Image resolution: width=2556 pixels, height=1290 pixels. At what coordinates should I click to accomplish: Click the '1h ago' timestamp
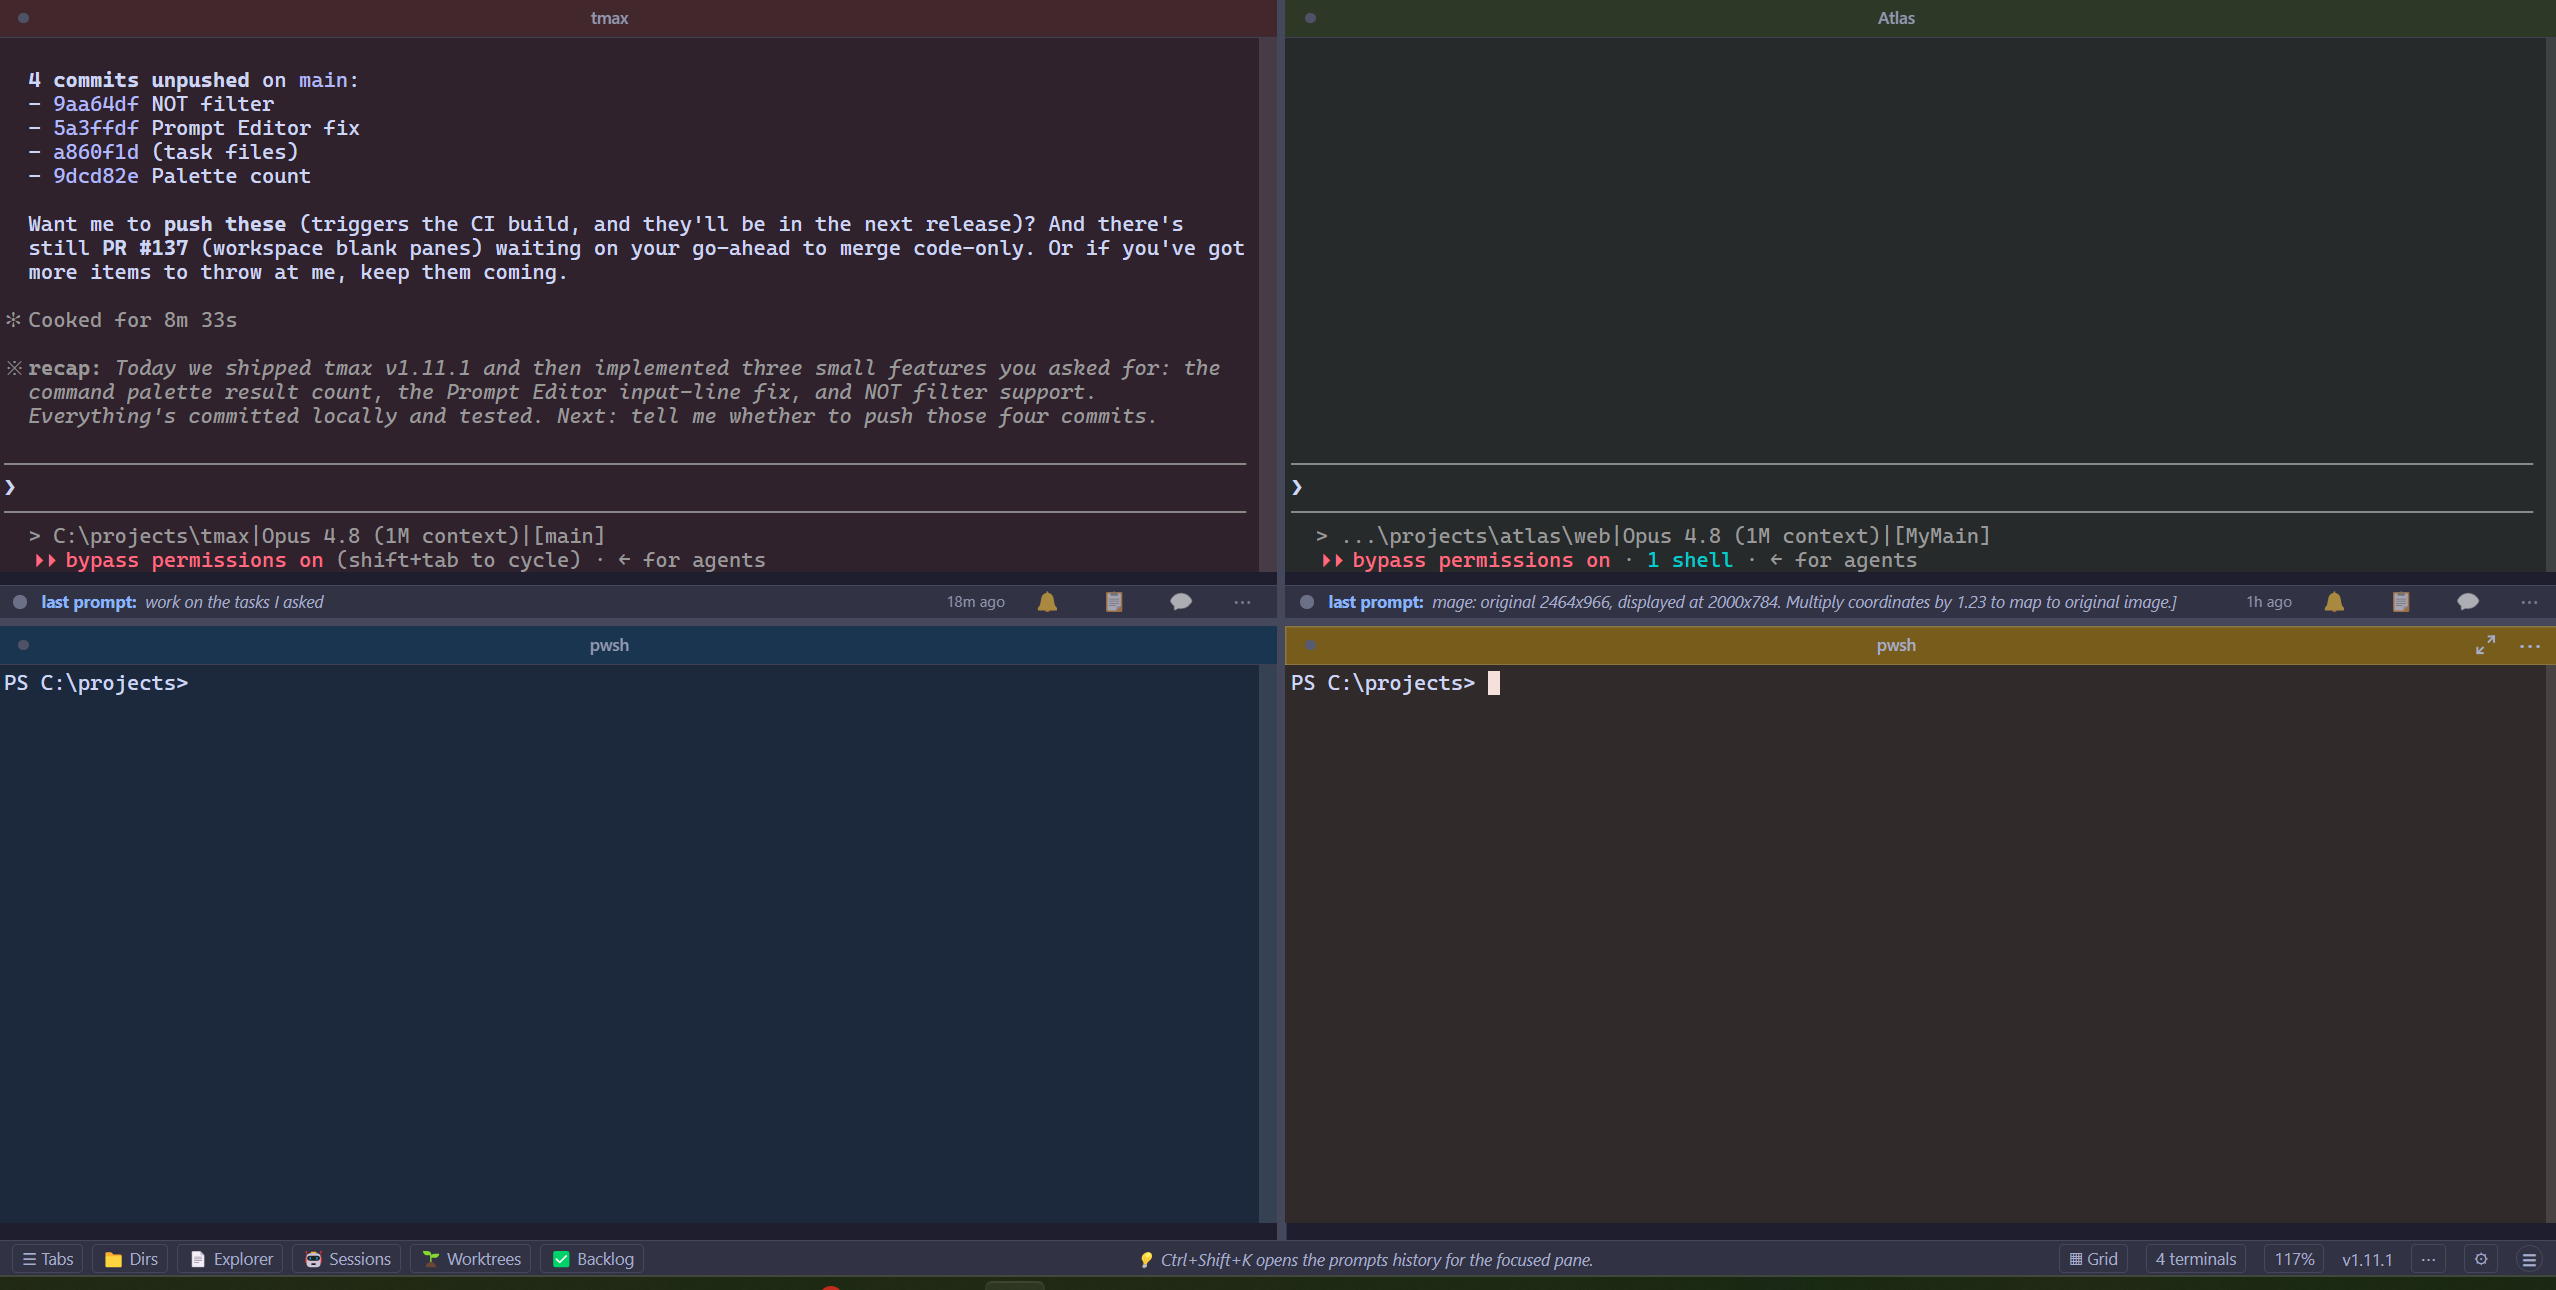pyautogui.click(x=2269, y=602)
